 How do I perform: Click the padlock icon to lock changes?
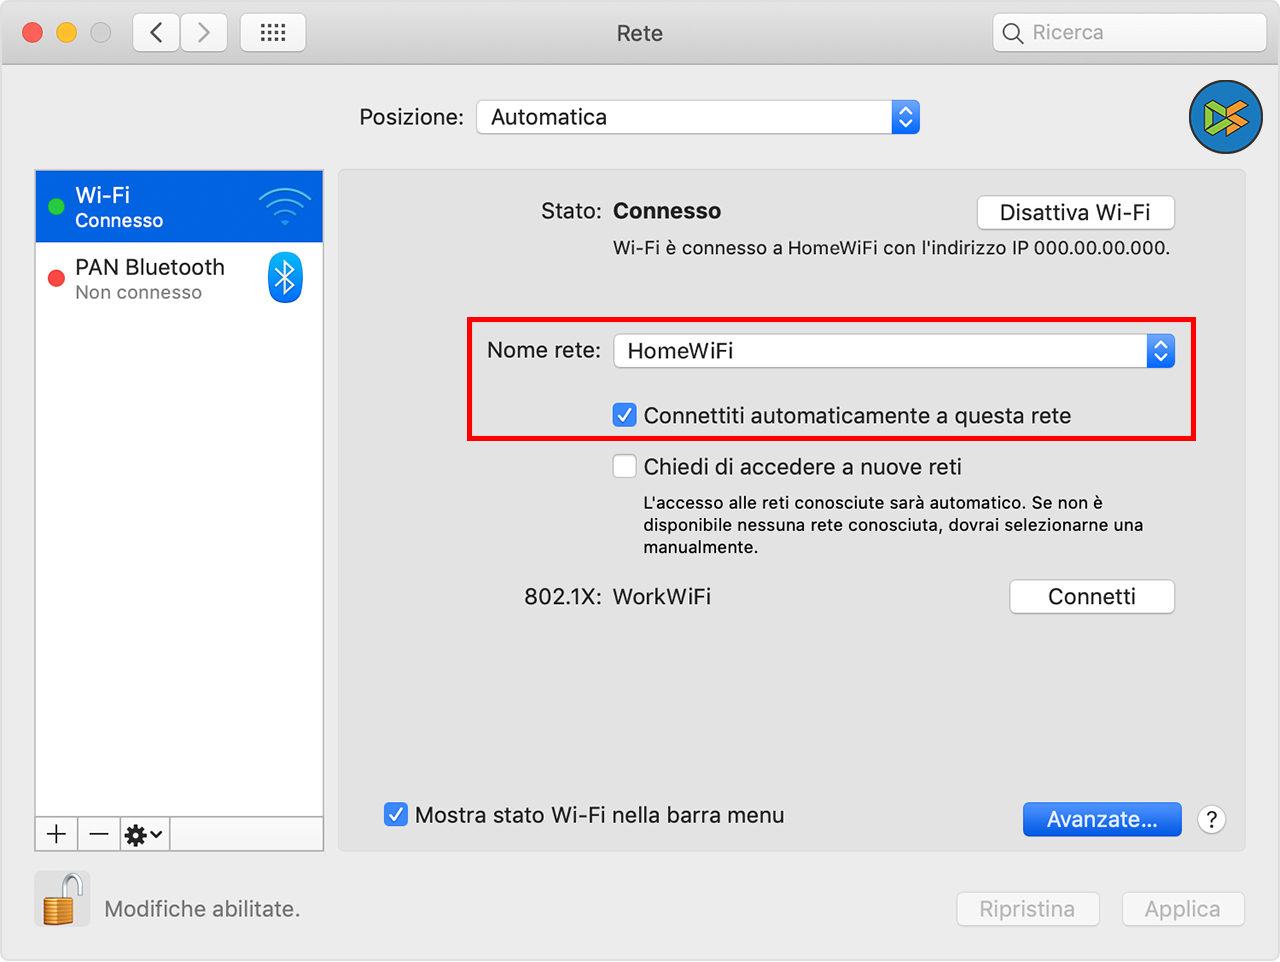click(61, 899)
